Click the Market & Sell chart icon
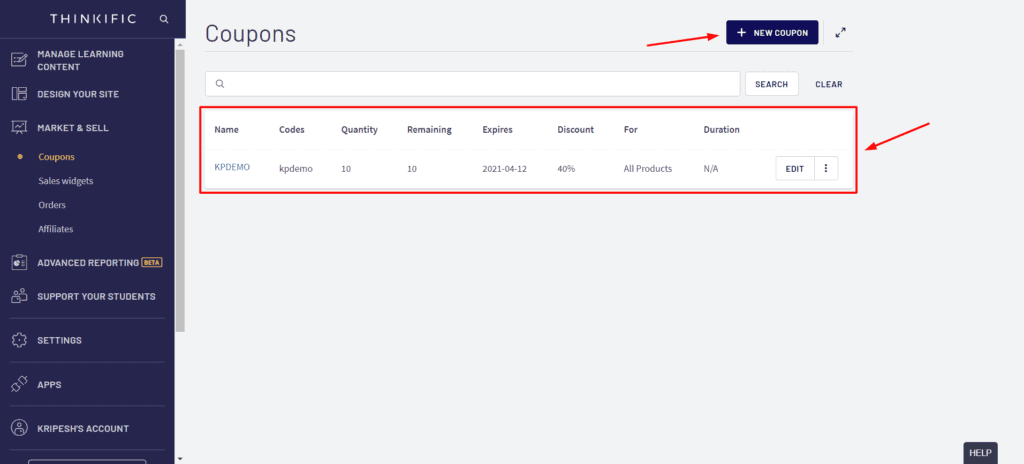 [x=19, y=128]
